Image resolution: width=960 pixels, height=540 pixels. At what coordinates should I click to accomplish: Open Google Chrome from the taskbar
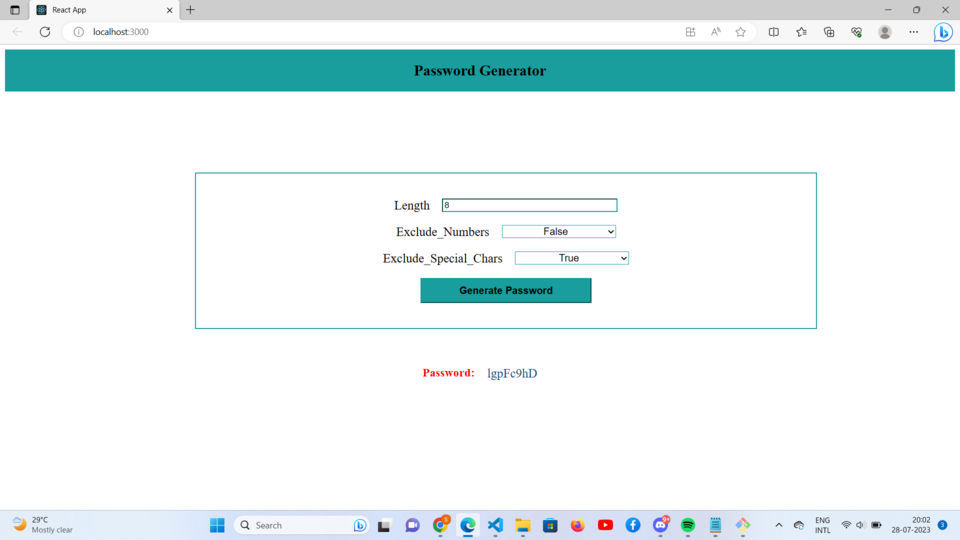(x=440, y=525)
